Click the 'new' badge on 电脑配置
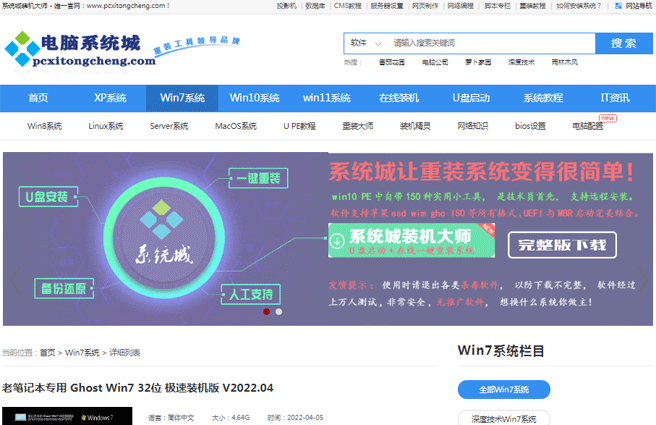This screenshot has width=656, height=425. point(608,117)
